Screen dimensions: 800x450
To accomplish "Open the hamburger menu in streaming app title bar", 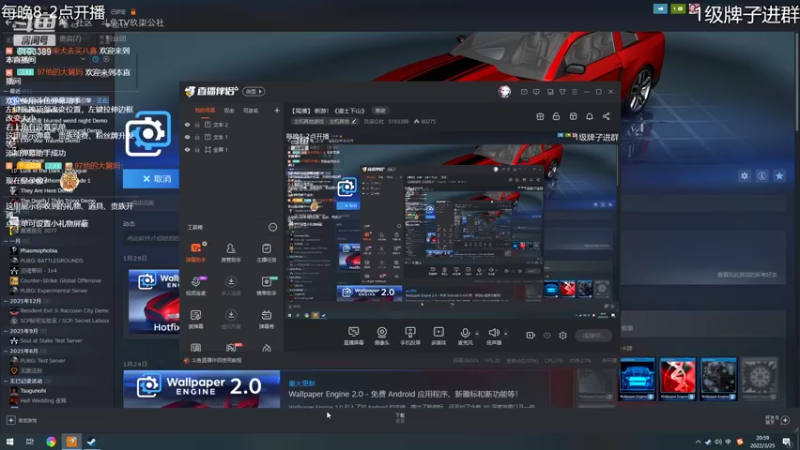I will pyautogui.click(x=574, y=92).
